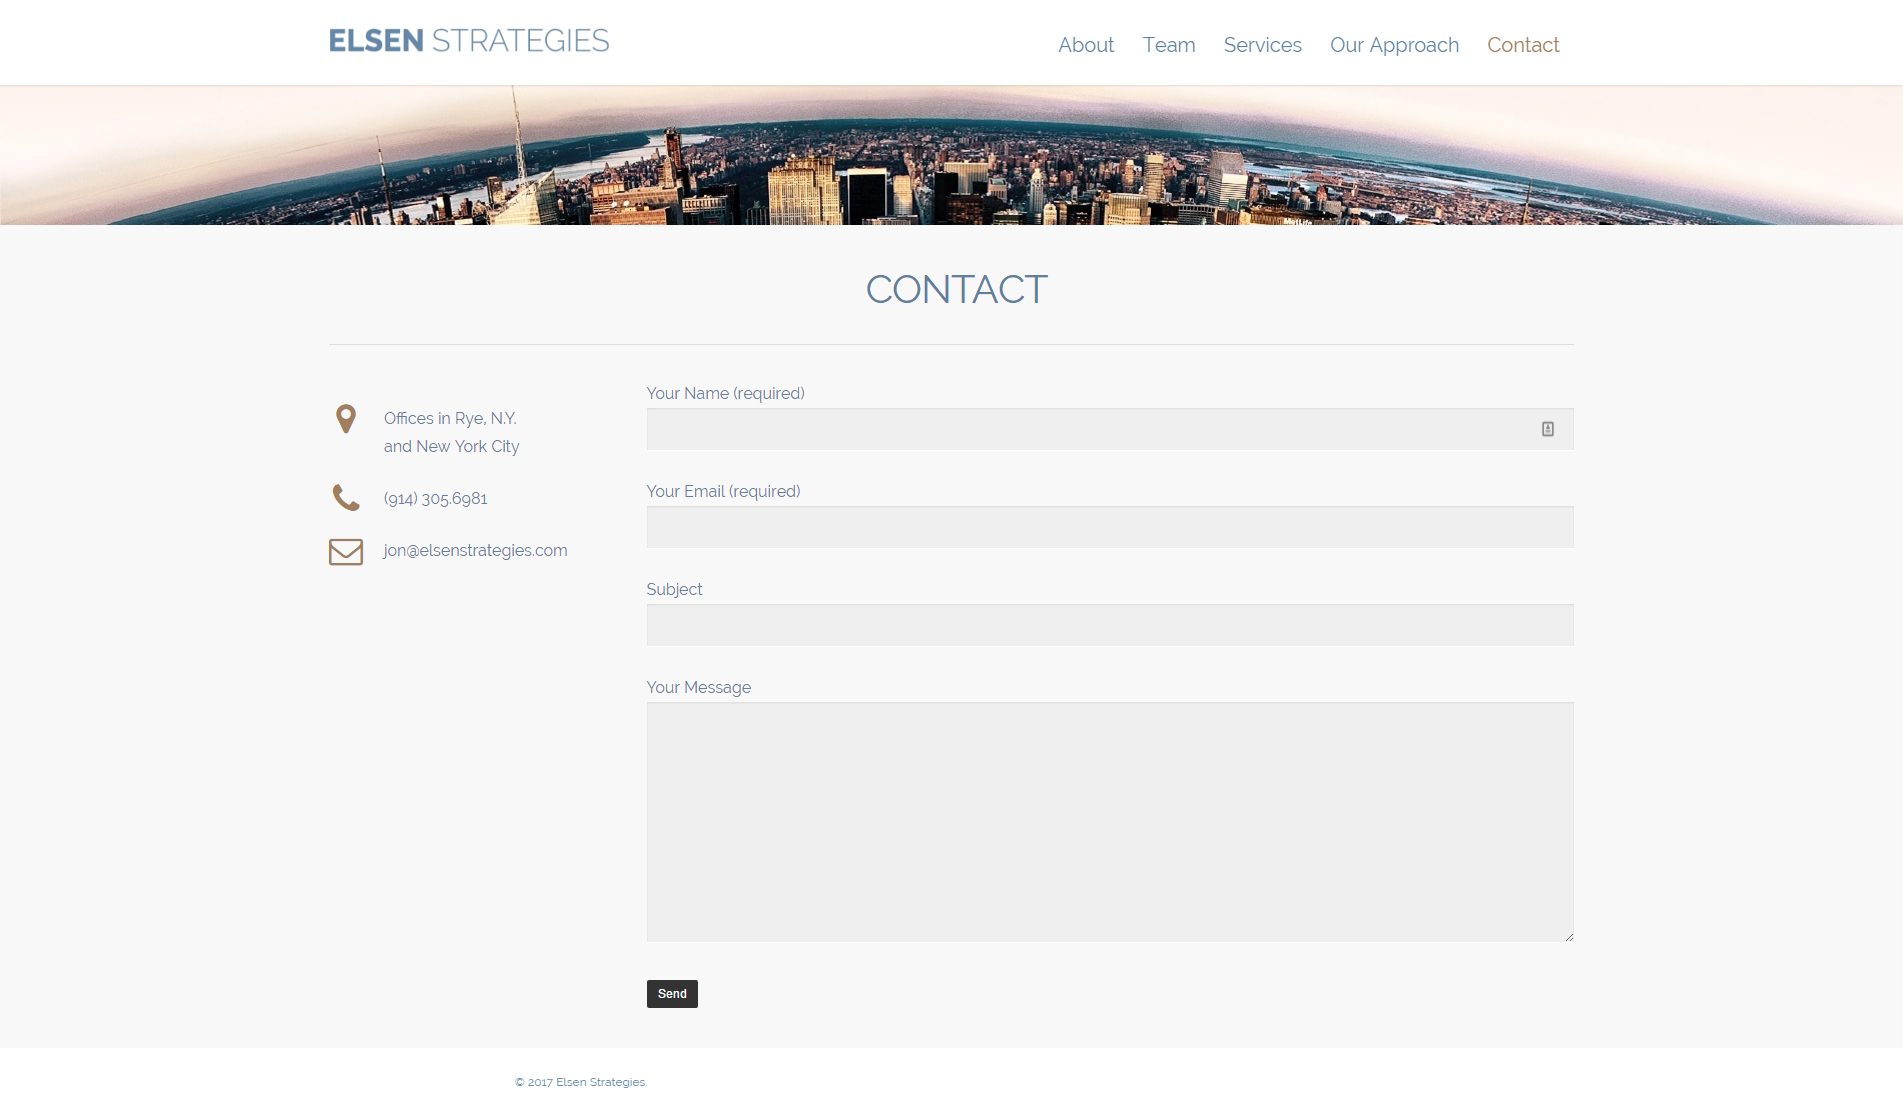Click the New York skyline banner image
This screenshot has width=1903, height=1113.
(x=951, y=155)
